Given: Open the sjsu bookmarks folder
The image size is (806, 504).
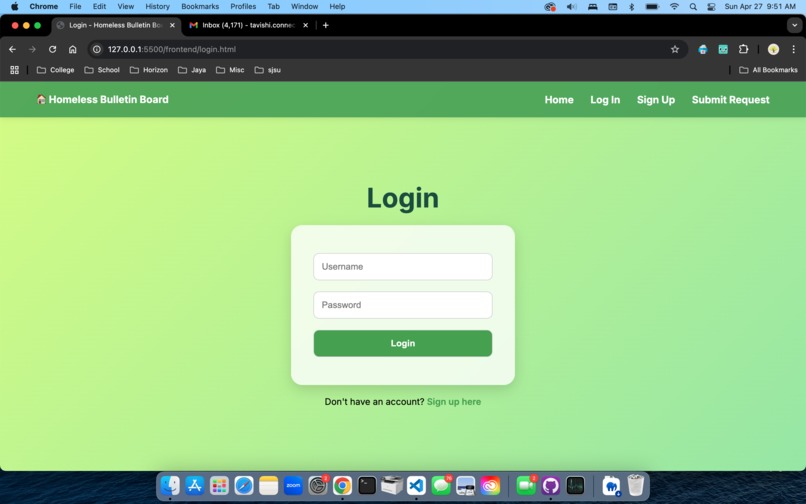Looking at the screenshot, I should [x=267, y=70].
